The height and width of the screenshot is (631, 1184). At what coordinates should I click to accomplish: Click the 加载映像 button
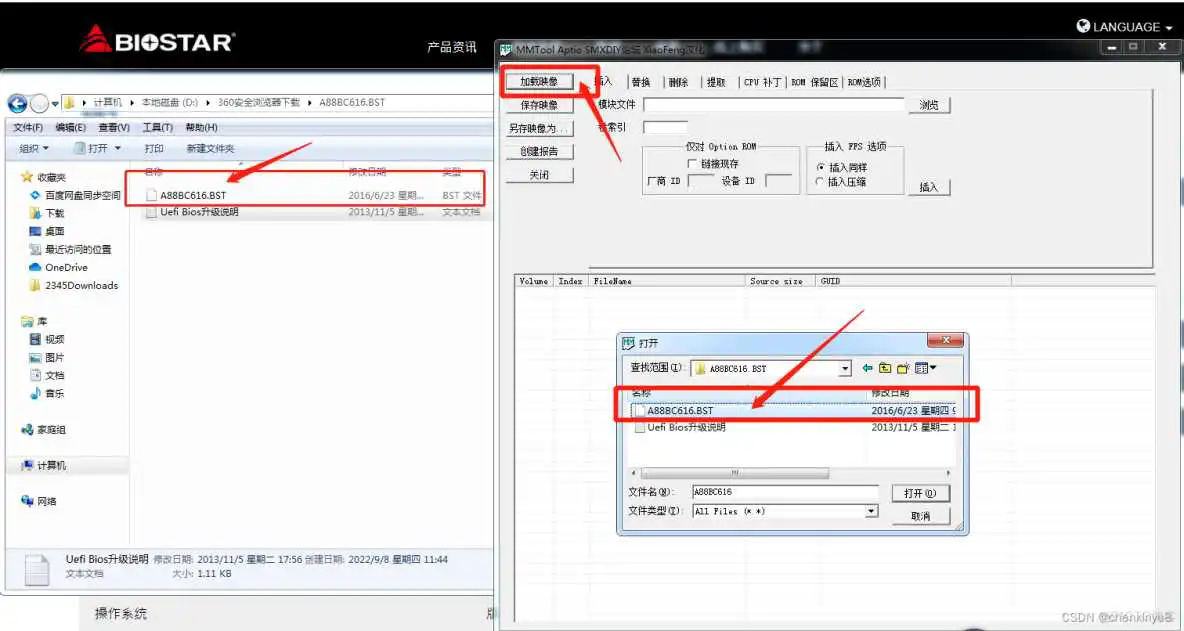[x=539, y=81]
